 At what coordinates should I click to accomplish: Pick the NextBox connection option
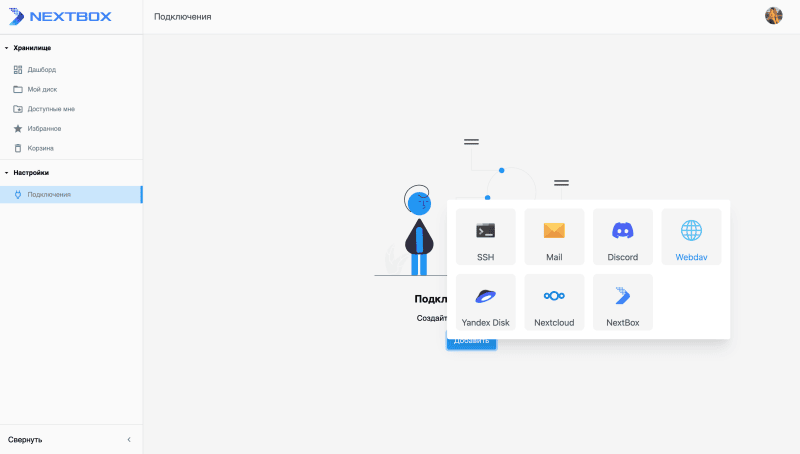tap(622, 302)
